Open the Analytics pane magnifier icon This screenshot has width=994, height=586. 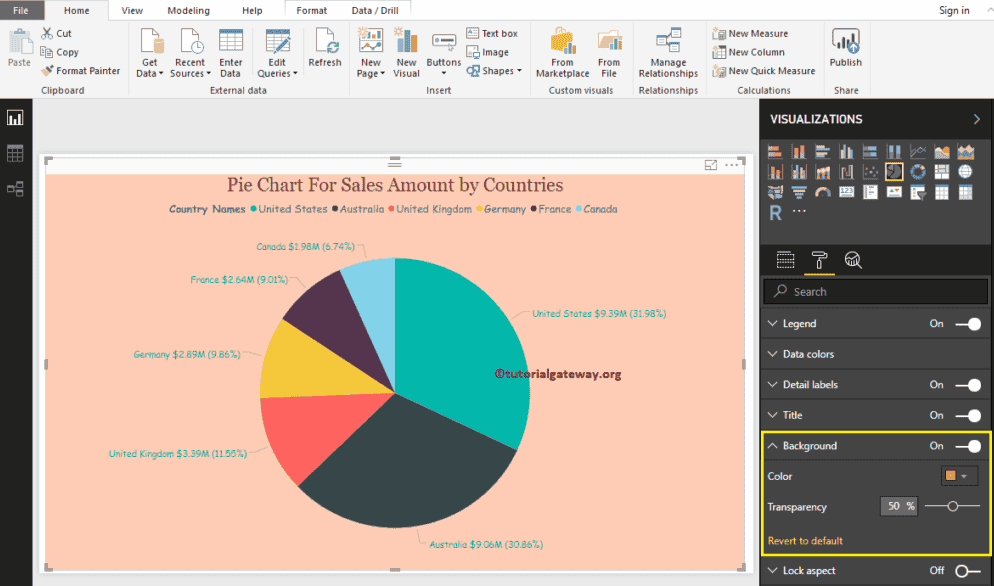tap(853, 260)
